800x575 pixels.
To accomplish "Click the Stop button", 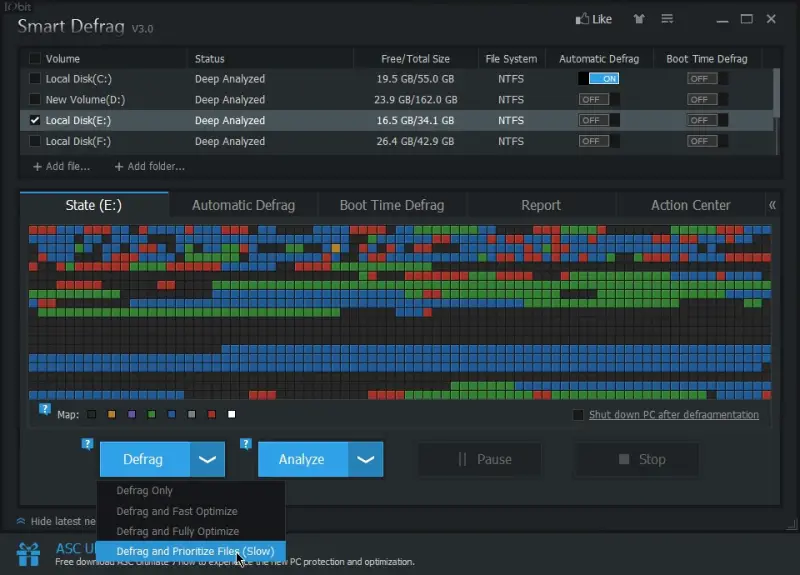I will pyautogui.click(x=637, y=459).
